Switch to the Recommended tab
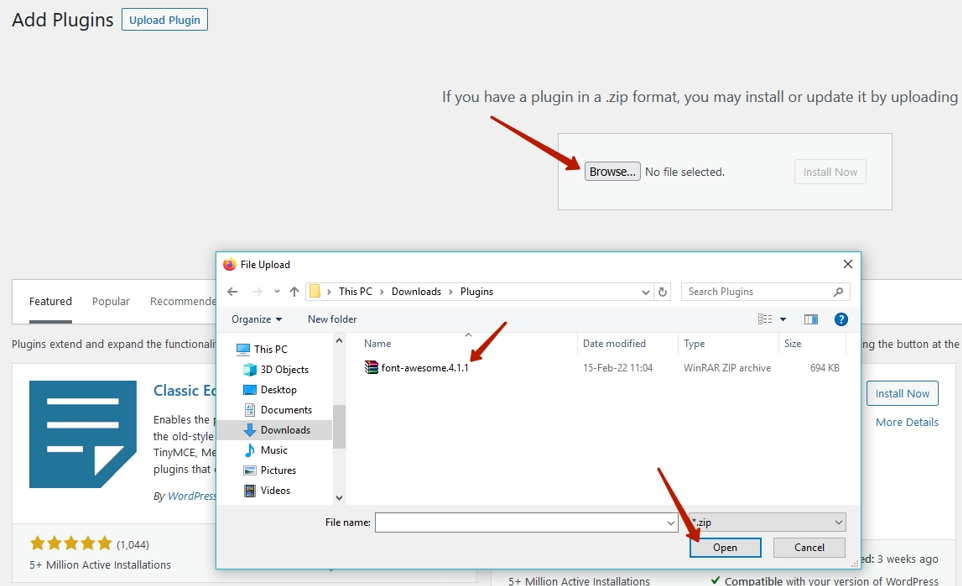The width and height of the screenshot is (962, 586). [183, 301]
